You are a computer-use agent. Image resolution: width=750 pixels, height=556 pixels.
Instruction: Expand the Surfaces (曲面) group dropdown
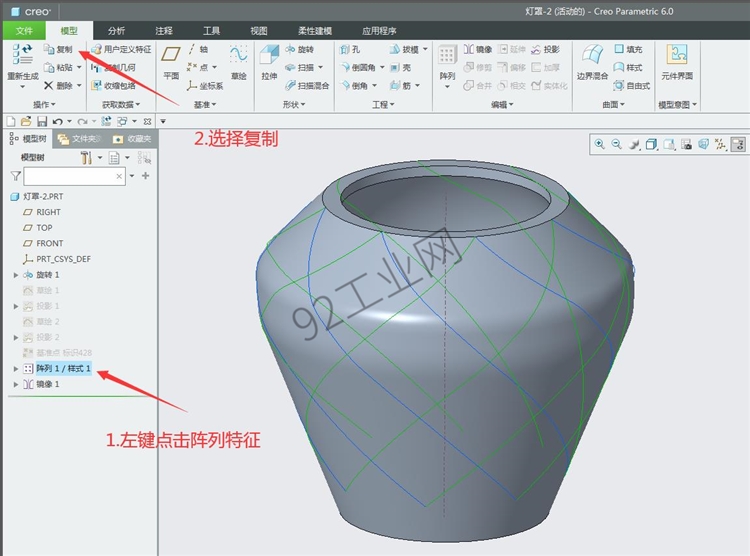point(613,104)
